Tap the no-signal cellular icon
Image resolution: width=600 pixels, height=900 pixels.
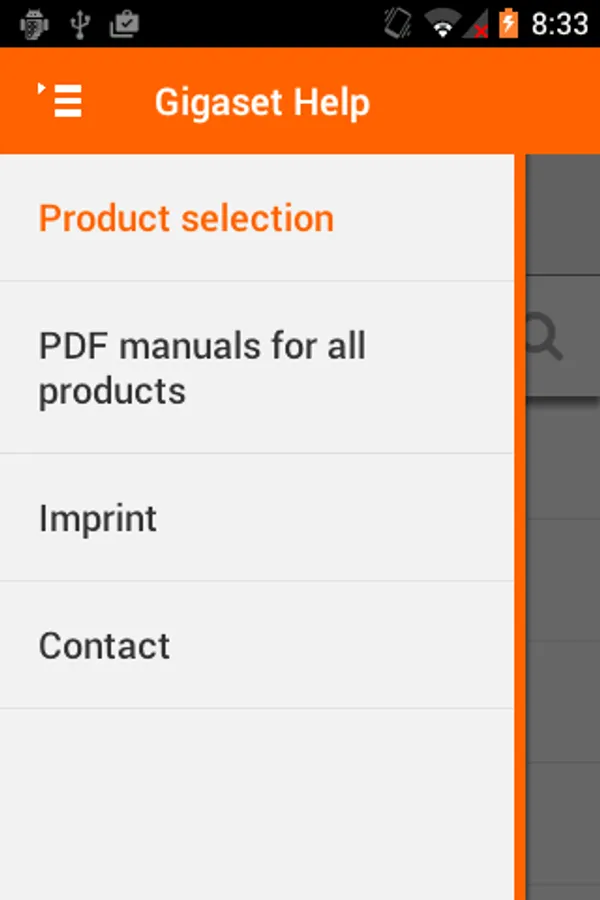pos(477,24)
